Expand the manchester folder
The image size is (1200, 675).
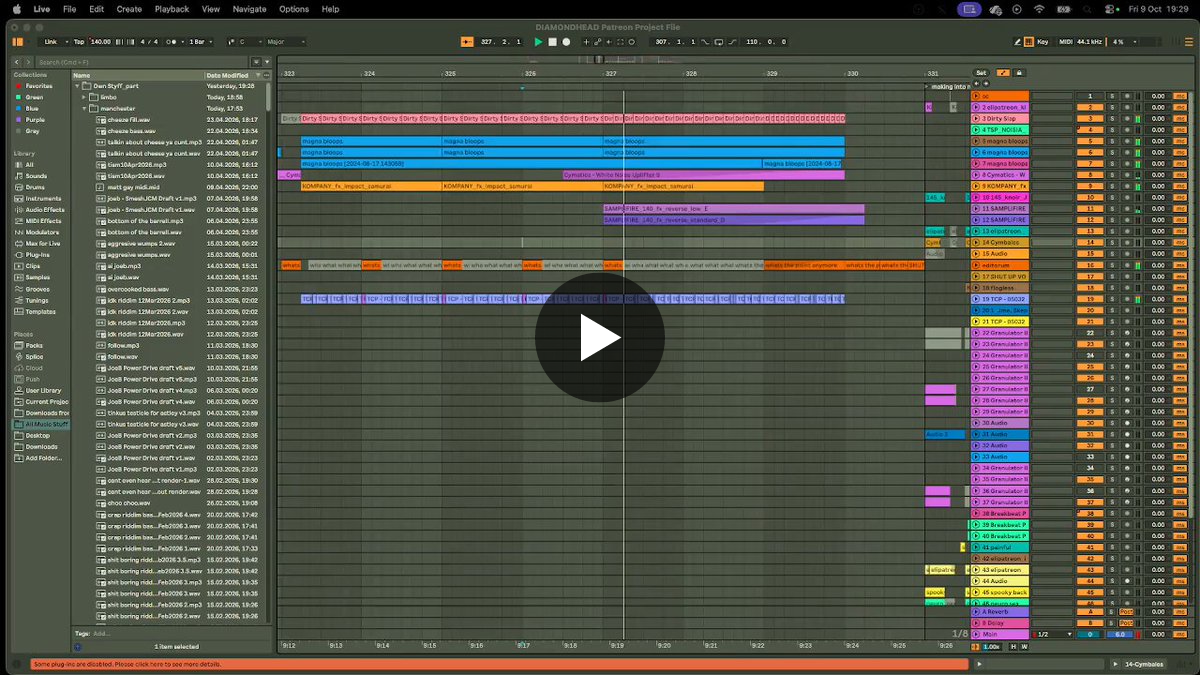[84, 108]
